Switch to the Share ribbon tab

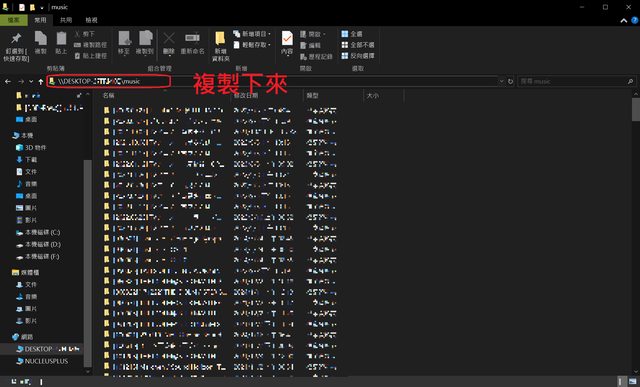[66, 20]
